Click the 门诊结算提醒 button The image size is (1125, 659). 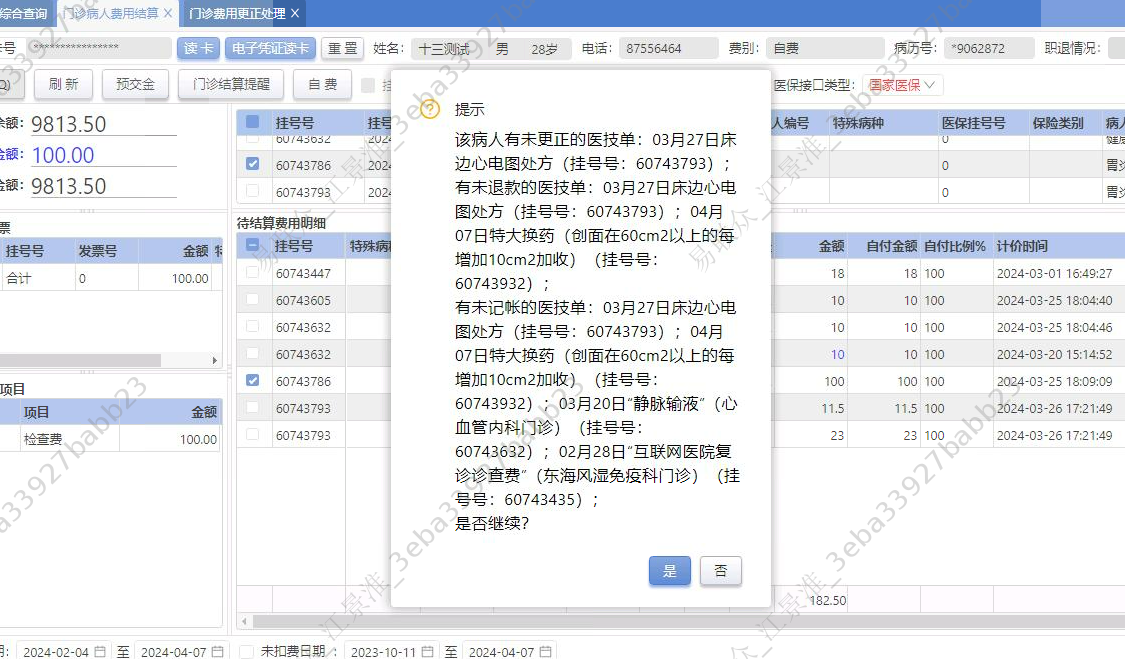(x=231, y=84)
